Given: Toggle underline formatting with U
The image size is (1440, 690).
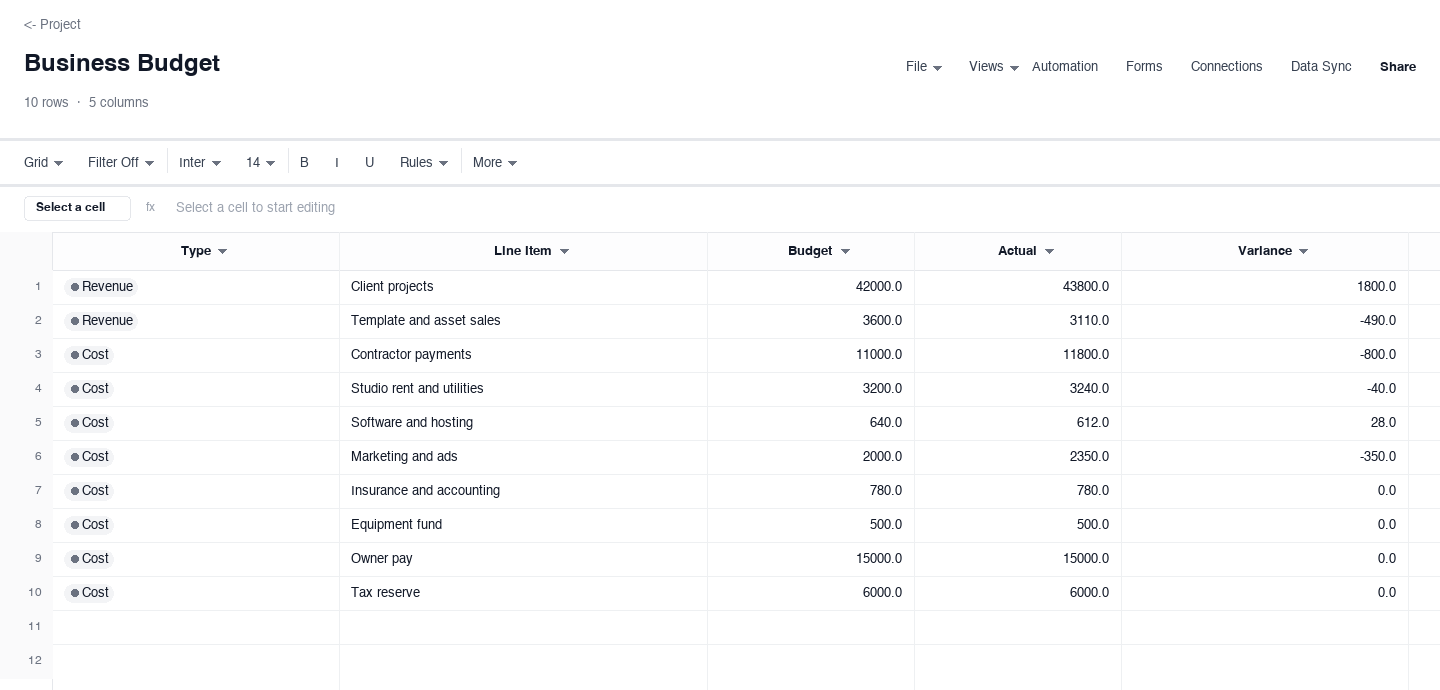Looking at the screenshot, I should click(369, 162).
